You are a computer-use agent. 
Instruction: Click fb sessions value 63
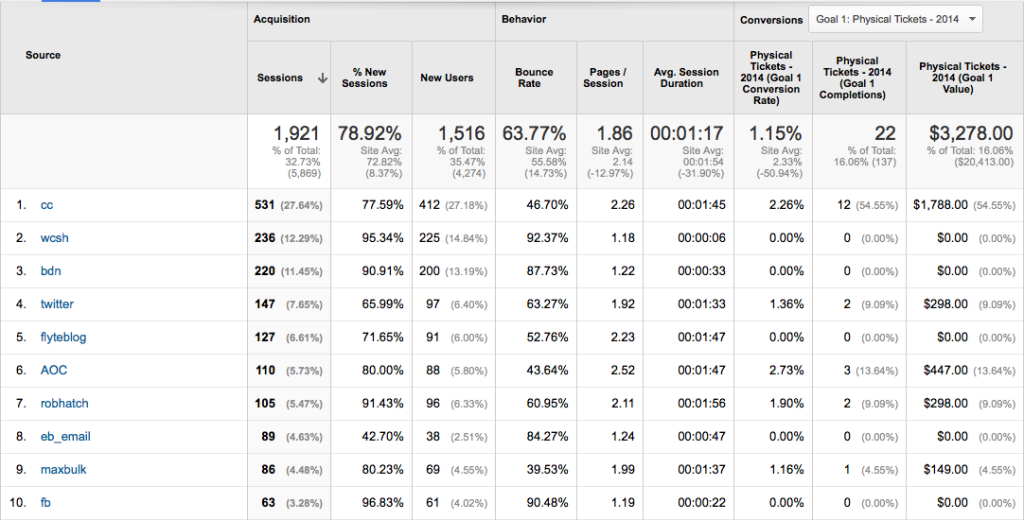click(268, 503)
